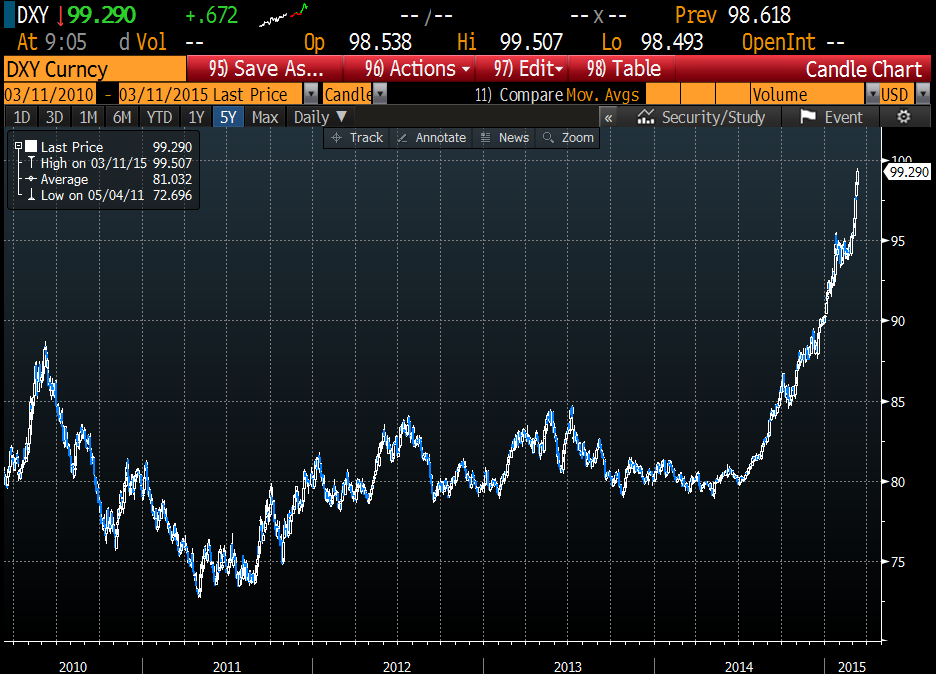Open the Security/Study panel
The height and width of the screenshot is (674, 936).
coord(701,117)
